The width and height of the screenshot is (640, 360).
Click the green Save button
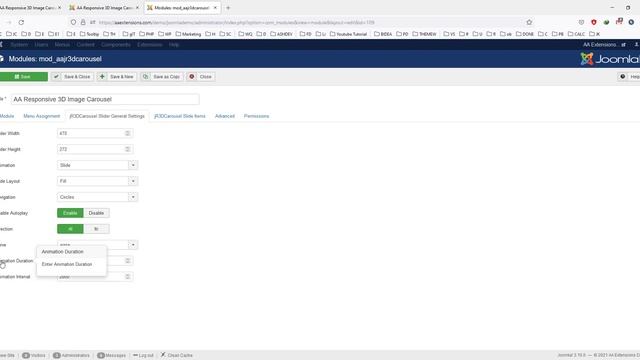tap(23, 77)
